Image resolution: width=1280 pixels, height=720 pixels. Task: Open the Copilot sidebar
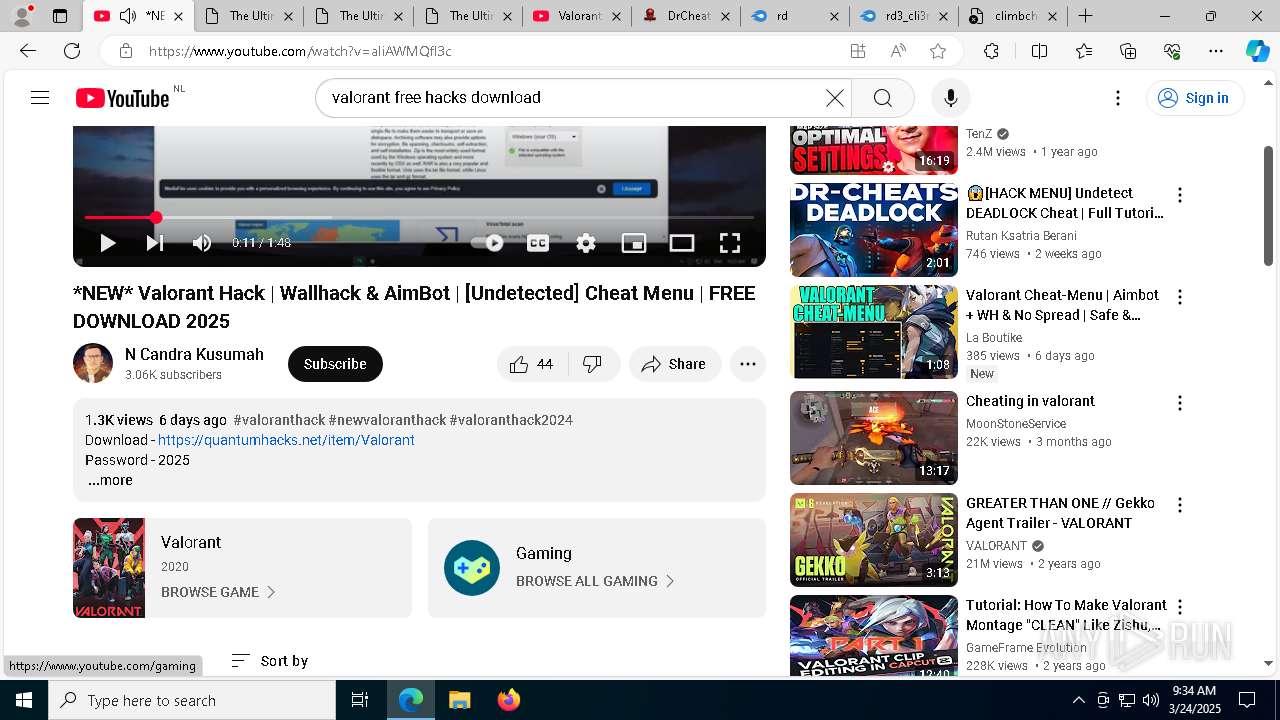(1257, 51)
